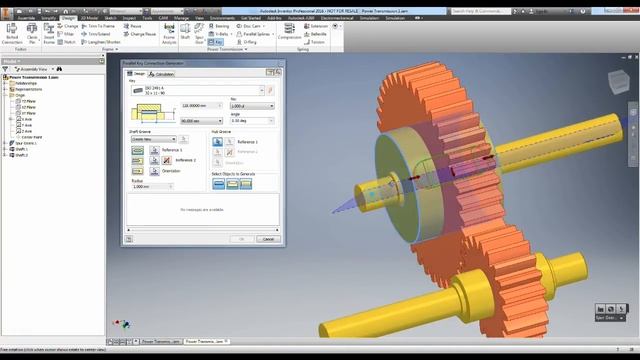The width and height of the screenshot is (640, 360).
Task: Select the Insert Frame tool
Action: point(49,33)
